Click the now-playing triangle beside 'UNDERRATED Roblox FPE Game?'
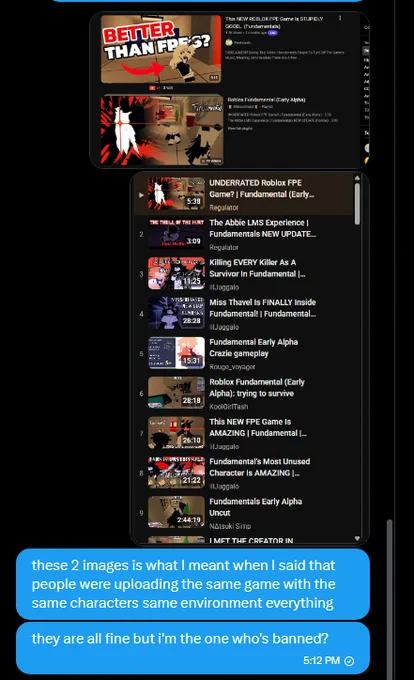The height and width of the screenshot is (680, 414). [141, 195]
